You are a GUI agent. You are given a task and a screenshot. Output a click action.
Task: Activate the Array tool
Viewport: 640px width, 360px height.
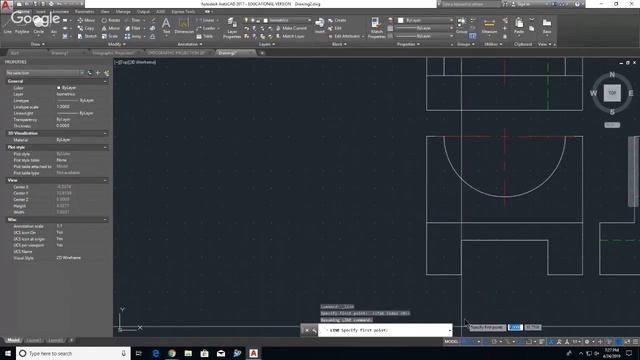tap(133, 36)
